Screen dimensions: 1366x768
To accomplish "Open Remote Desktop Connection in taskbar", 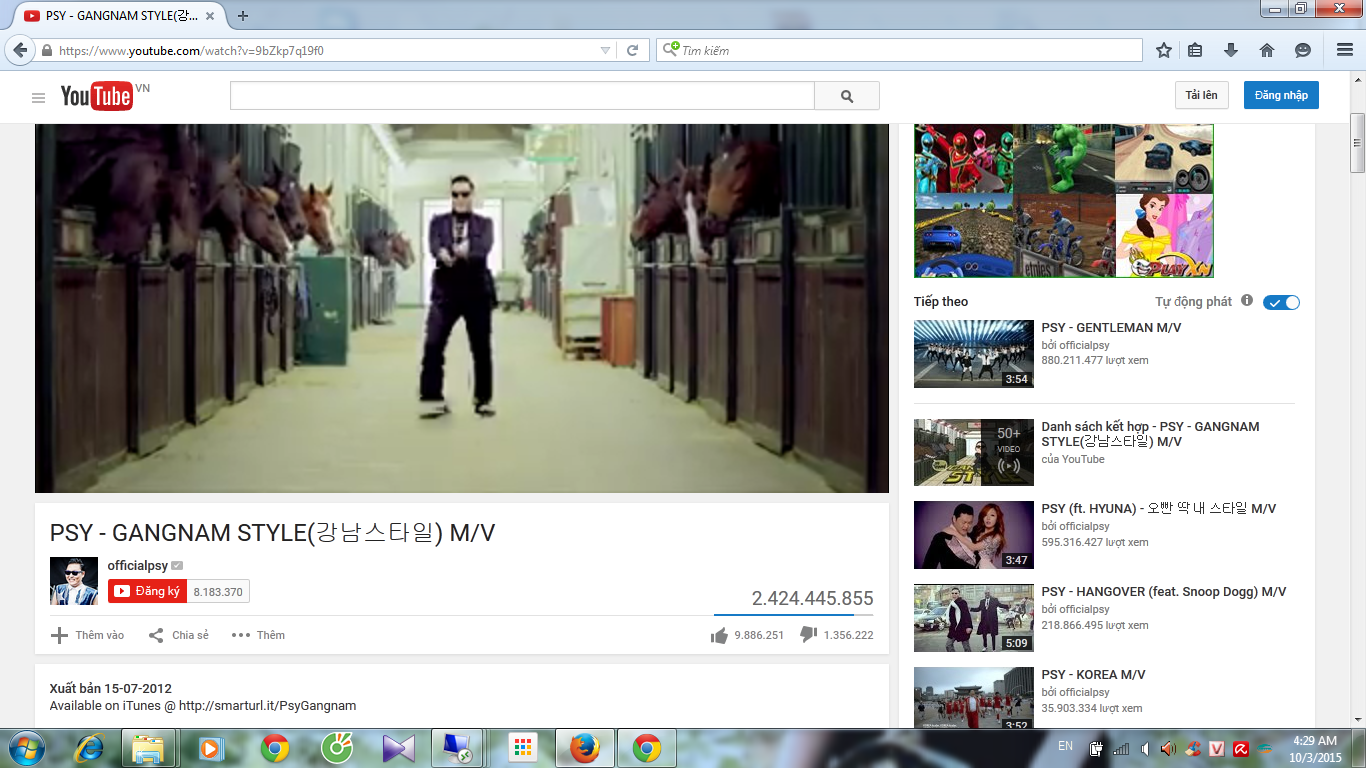I will click(459, 747).
